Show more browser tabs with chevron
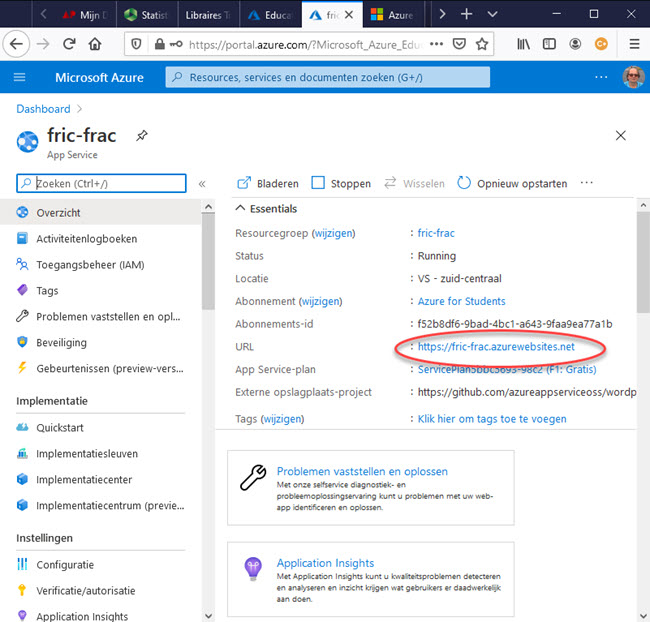 443,15
